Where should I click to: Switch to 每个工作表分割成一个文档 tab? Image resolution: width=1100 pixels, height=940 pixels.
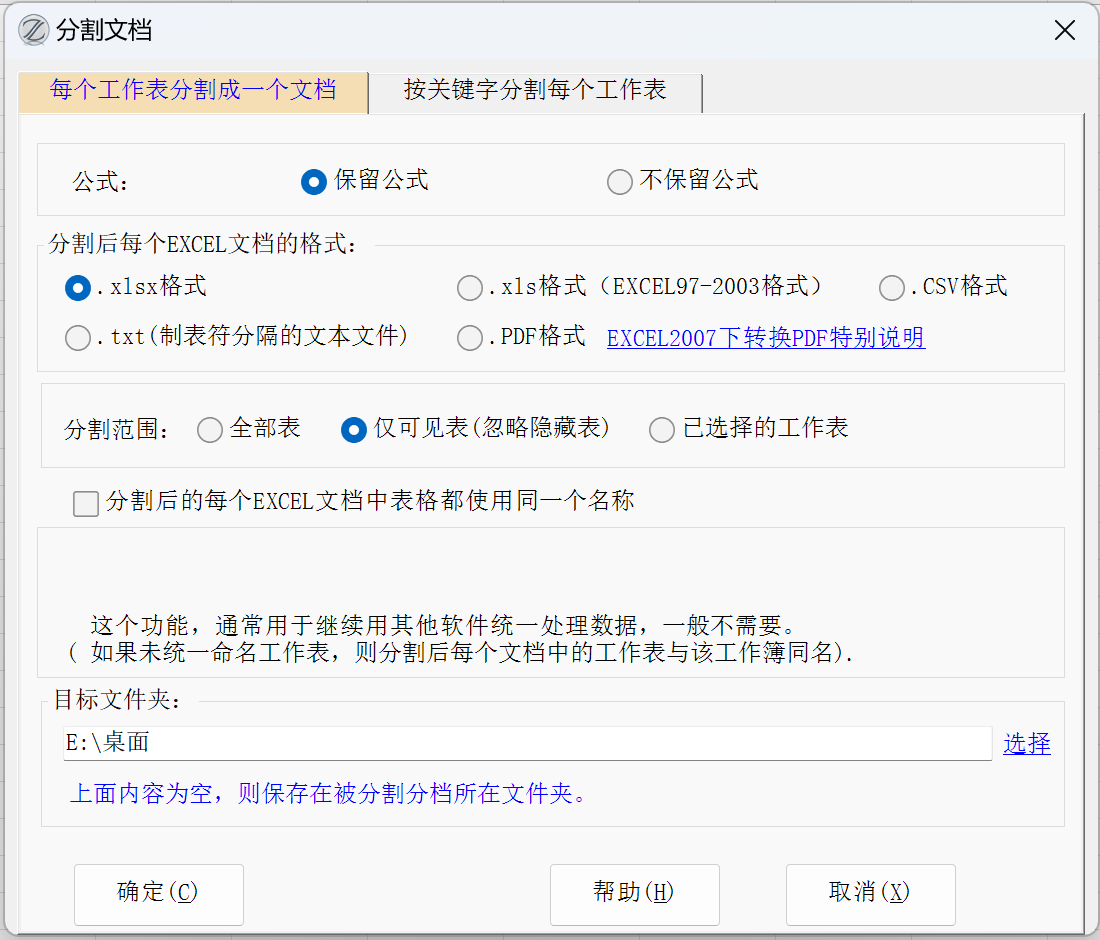point(193,91)
